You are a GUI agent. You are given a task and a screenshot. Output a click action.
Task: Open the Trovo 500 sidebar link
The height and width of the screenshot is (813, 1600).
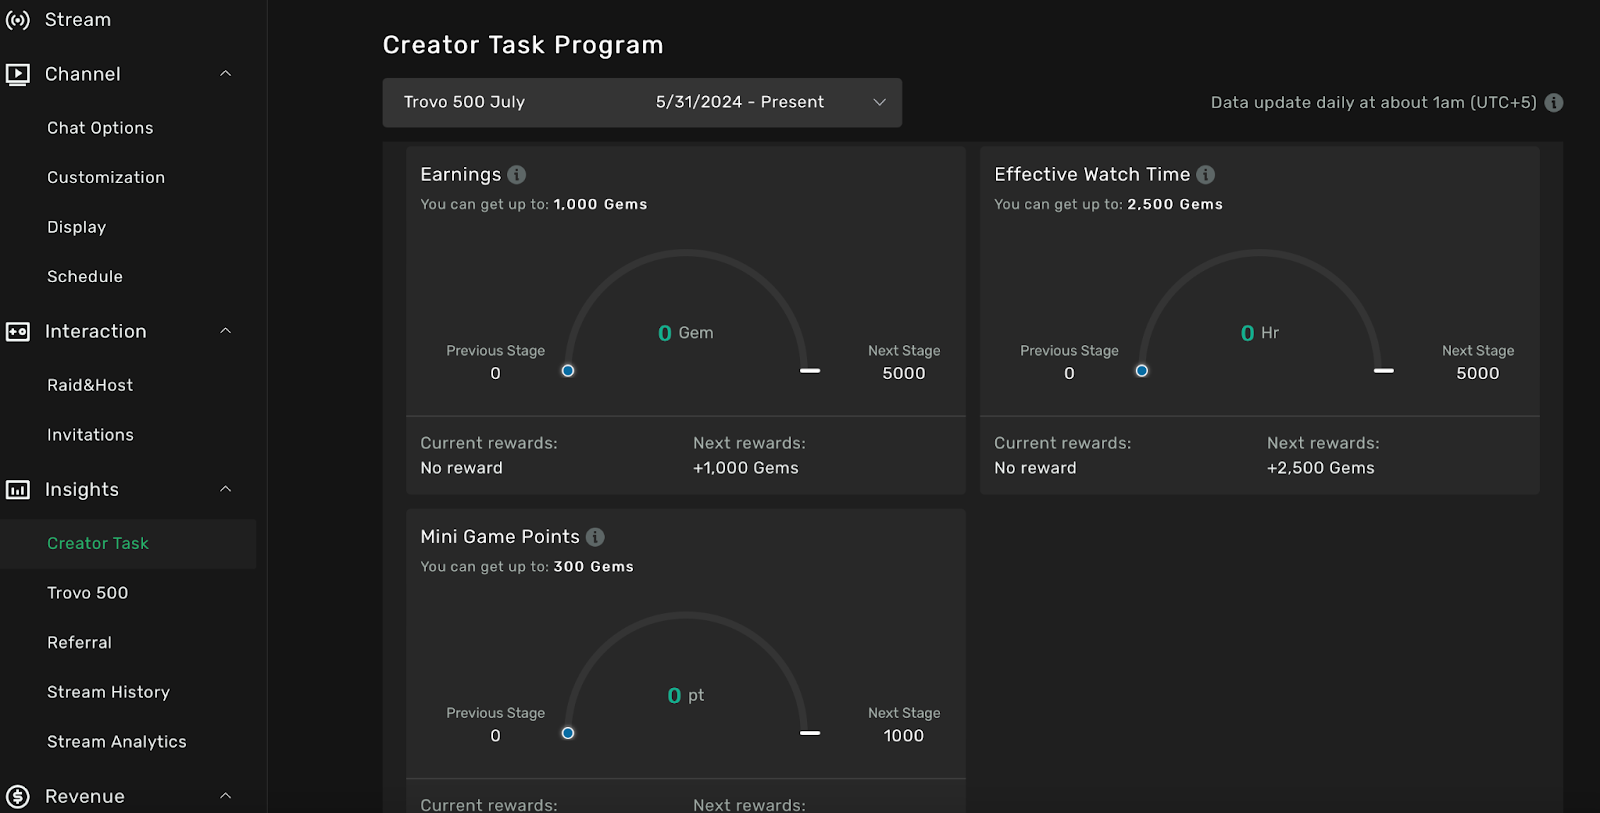(88, 593)
